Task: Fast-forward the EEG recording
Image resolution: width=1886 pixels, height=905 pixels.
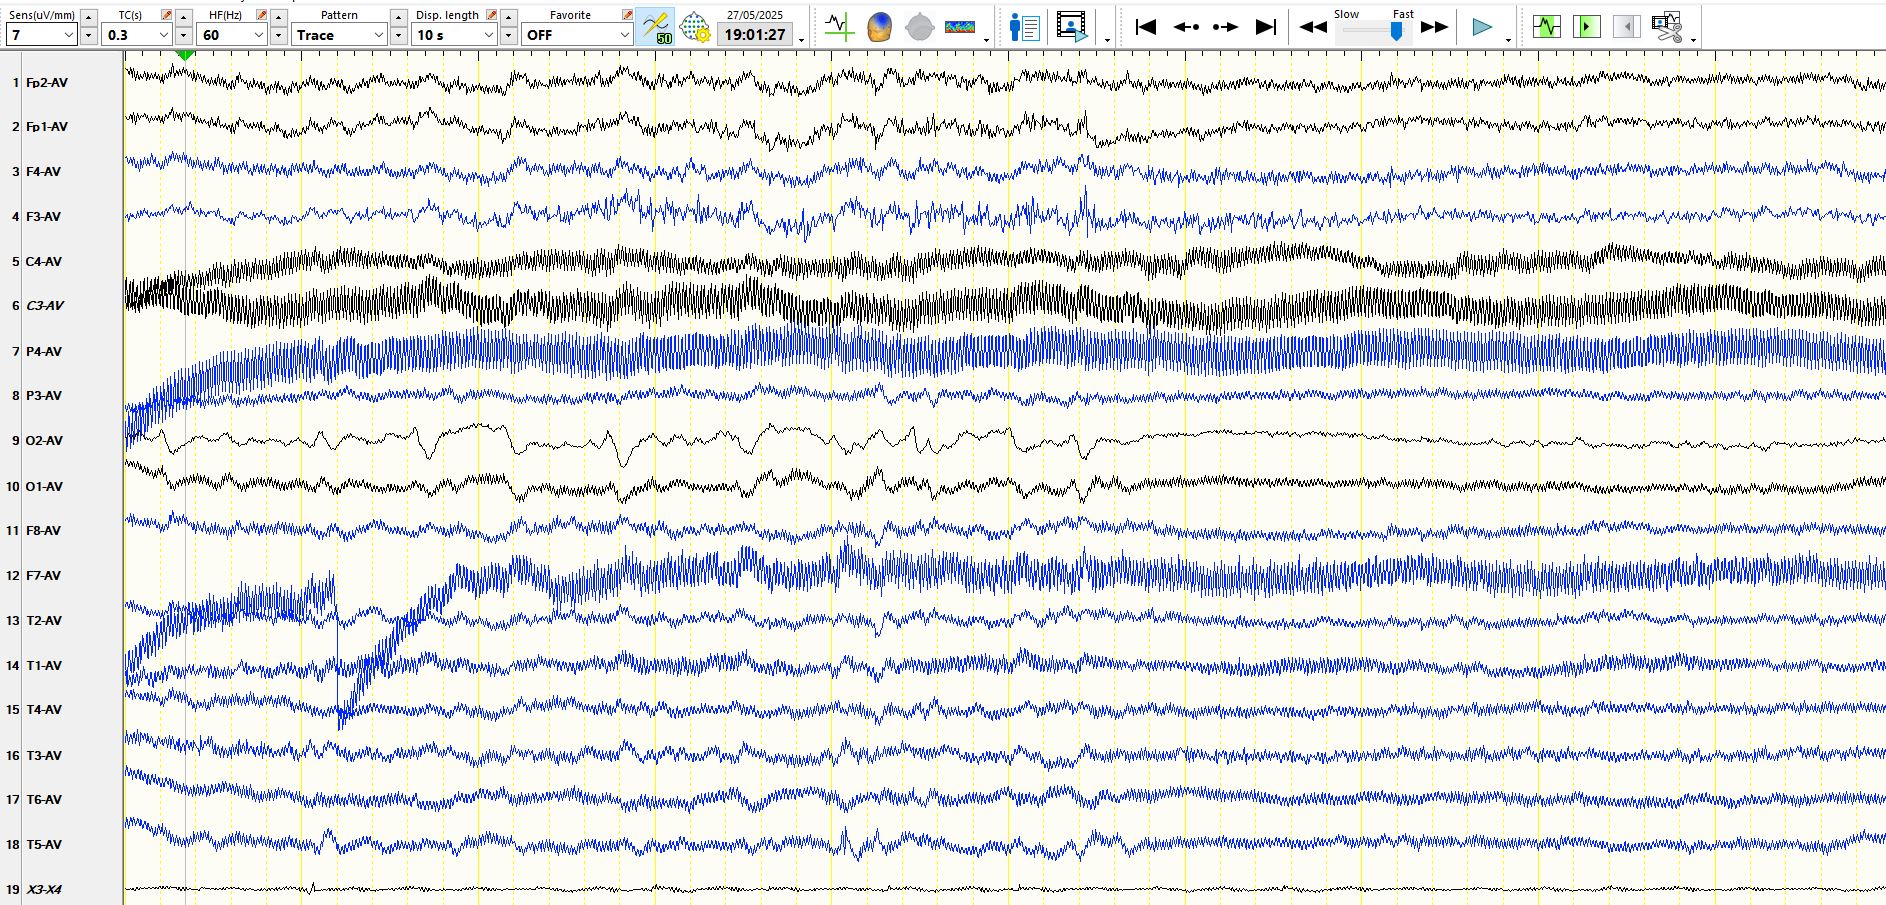Action: tap(1434, 27)
